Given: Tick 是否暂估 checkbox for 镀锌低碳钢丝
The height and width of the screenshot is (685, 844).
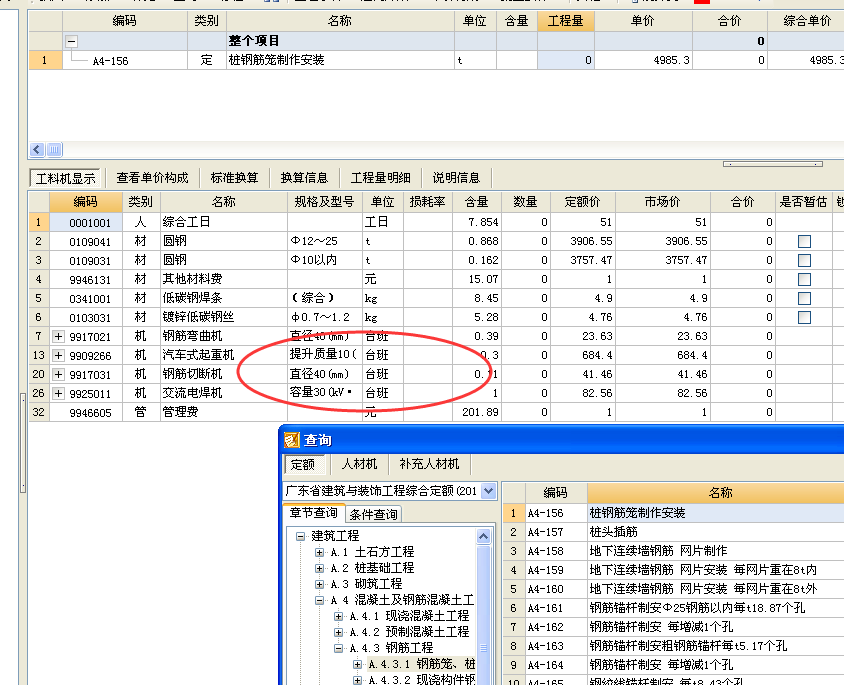Looking at the screenshot, I should pos(804,317).
